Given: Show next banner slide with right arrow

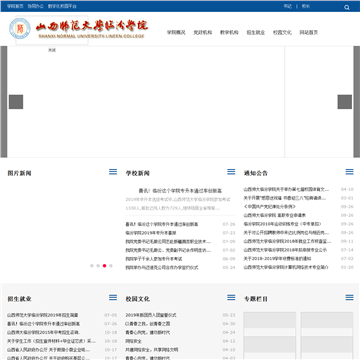Looking at the screenshot, I should [x=345, y=102].
